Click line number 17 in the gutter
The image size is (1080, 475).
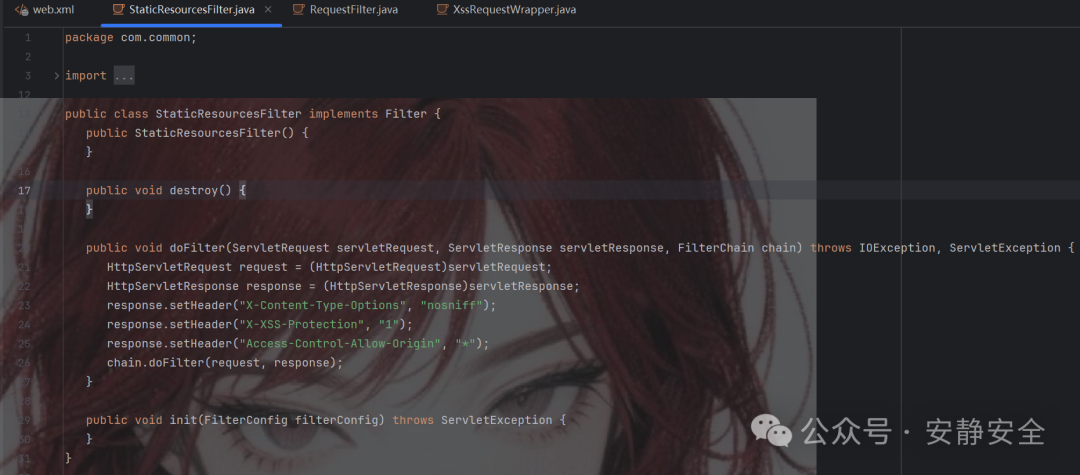coord(24,190)
